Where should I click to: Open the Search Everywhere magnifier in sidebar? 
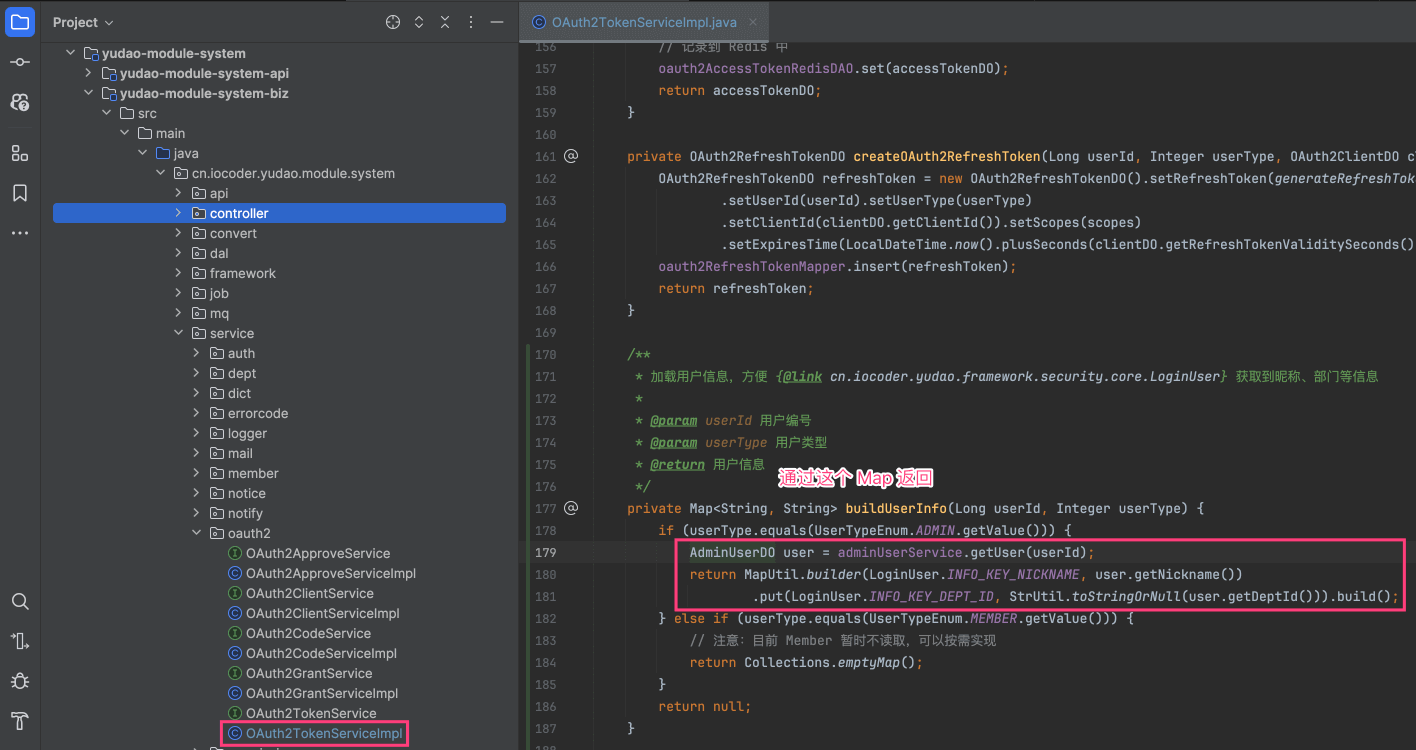(21, 601)
